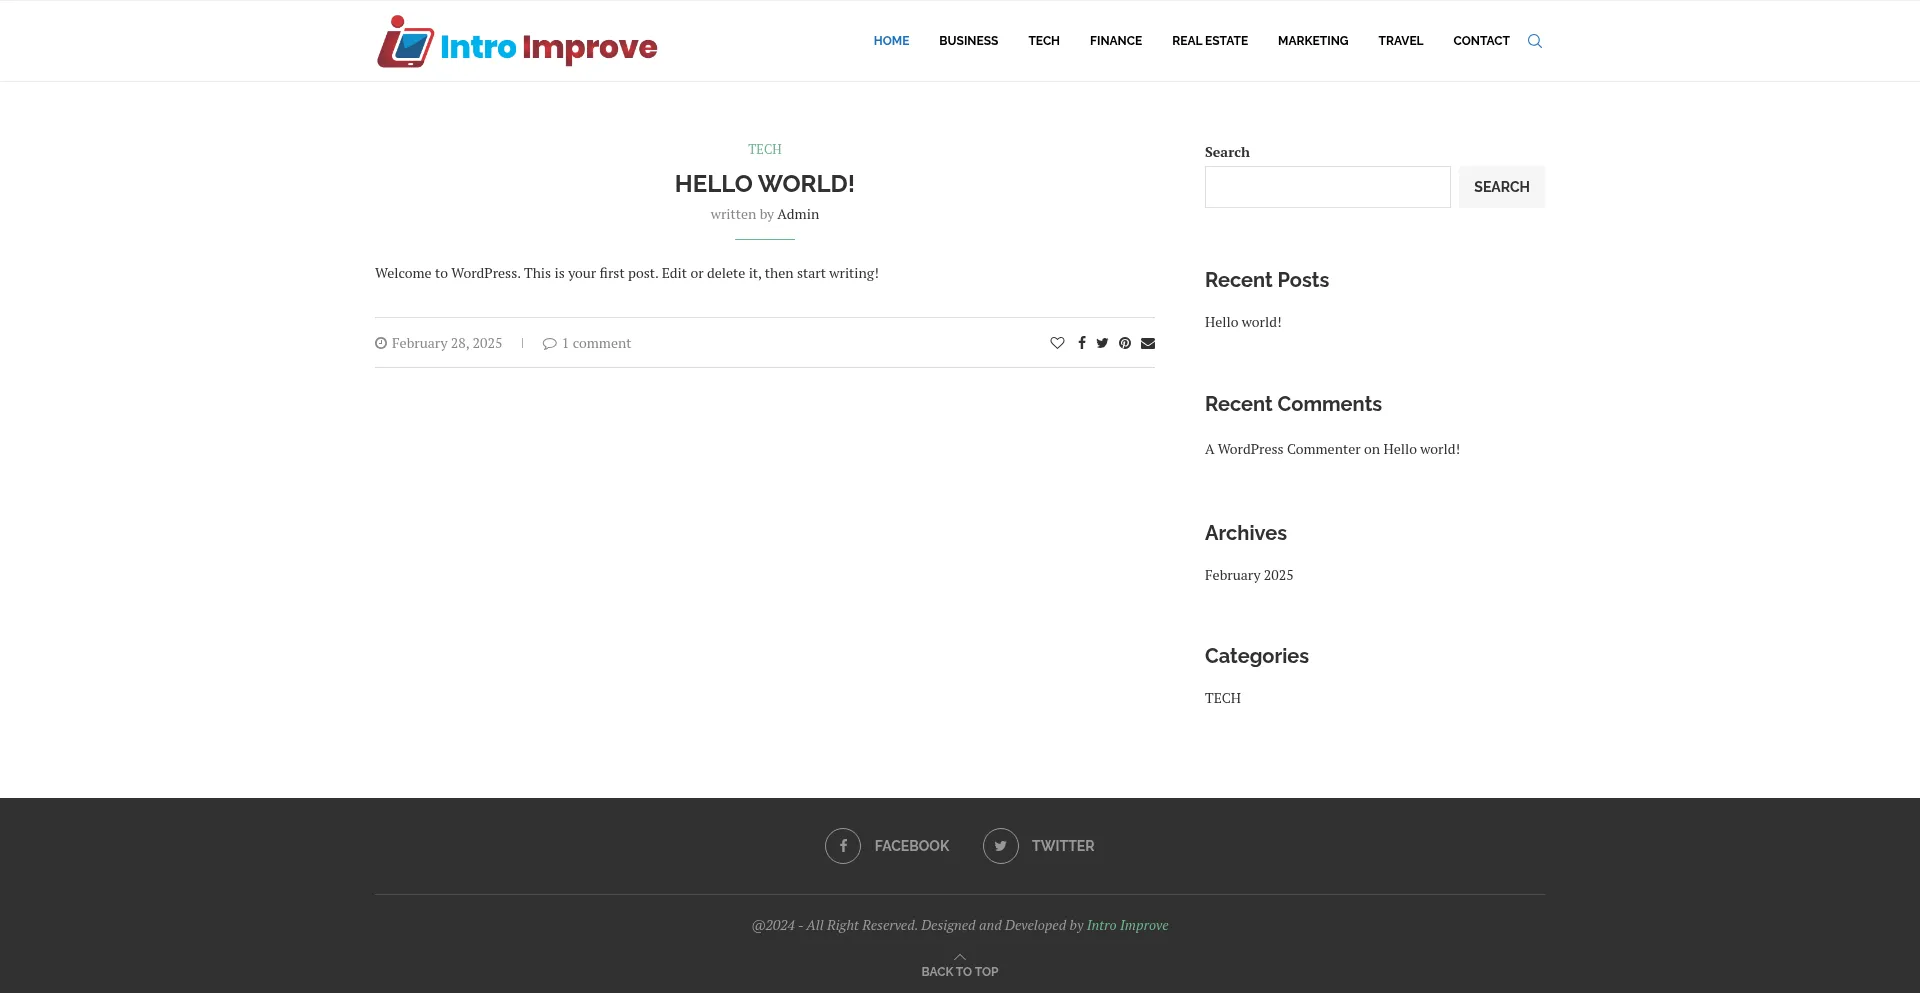Image resolution: width=1920 pixels, height=993 pixels.
Task: Click the Recent Posts heading
Action: (1267, 280)
